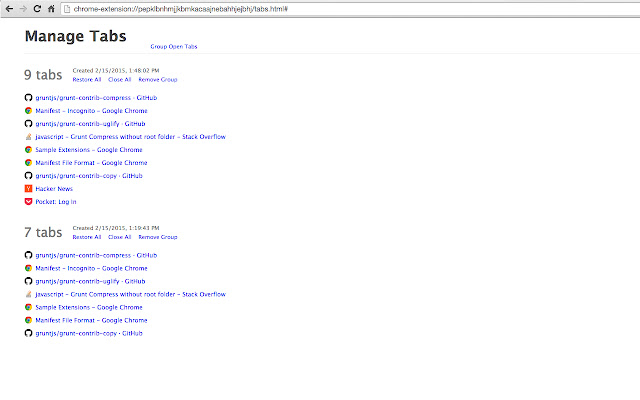640x400 pixels.
Task: Focus the chrome-extension URL address field
Action: (351, 9)
